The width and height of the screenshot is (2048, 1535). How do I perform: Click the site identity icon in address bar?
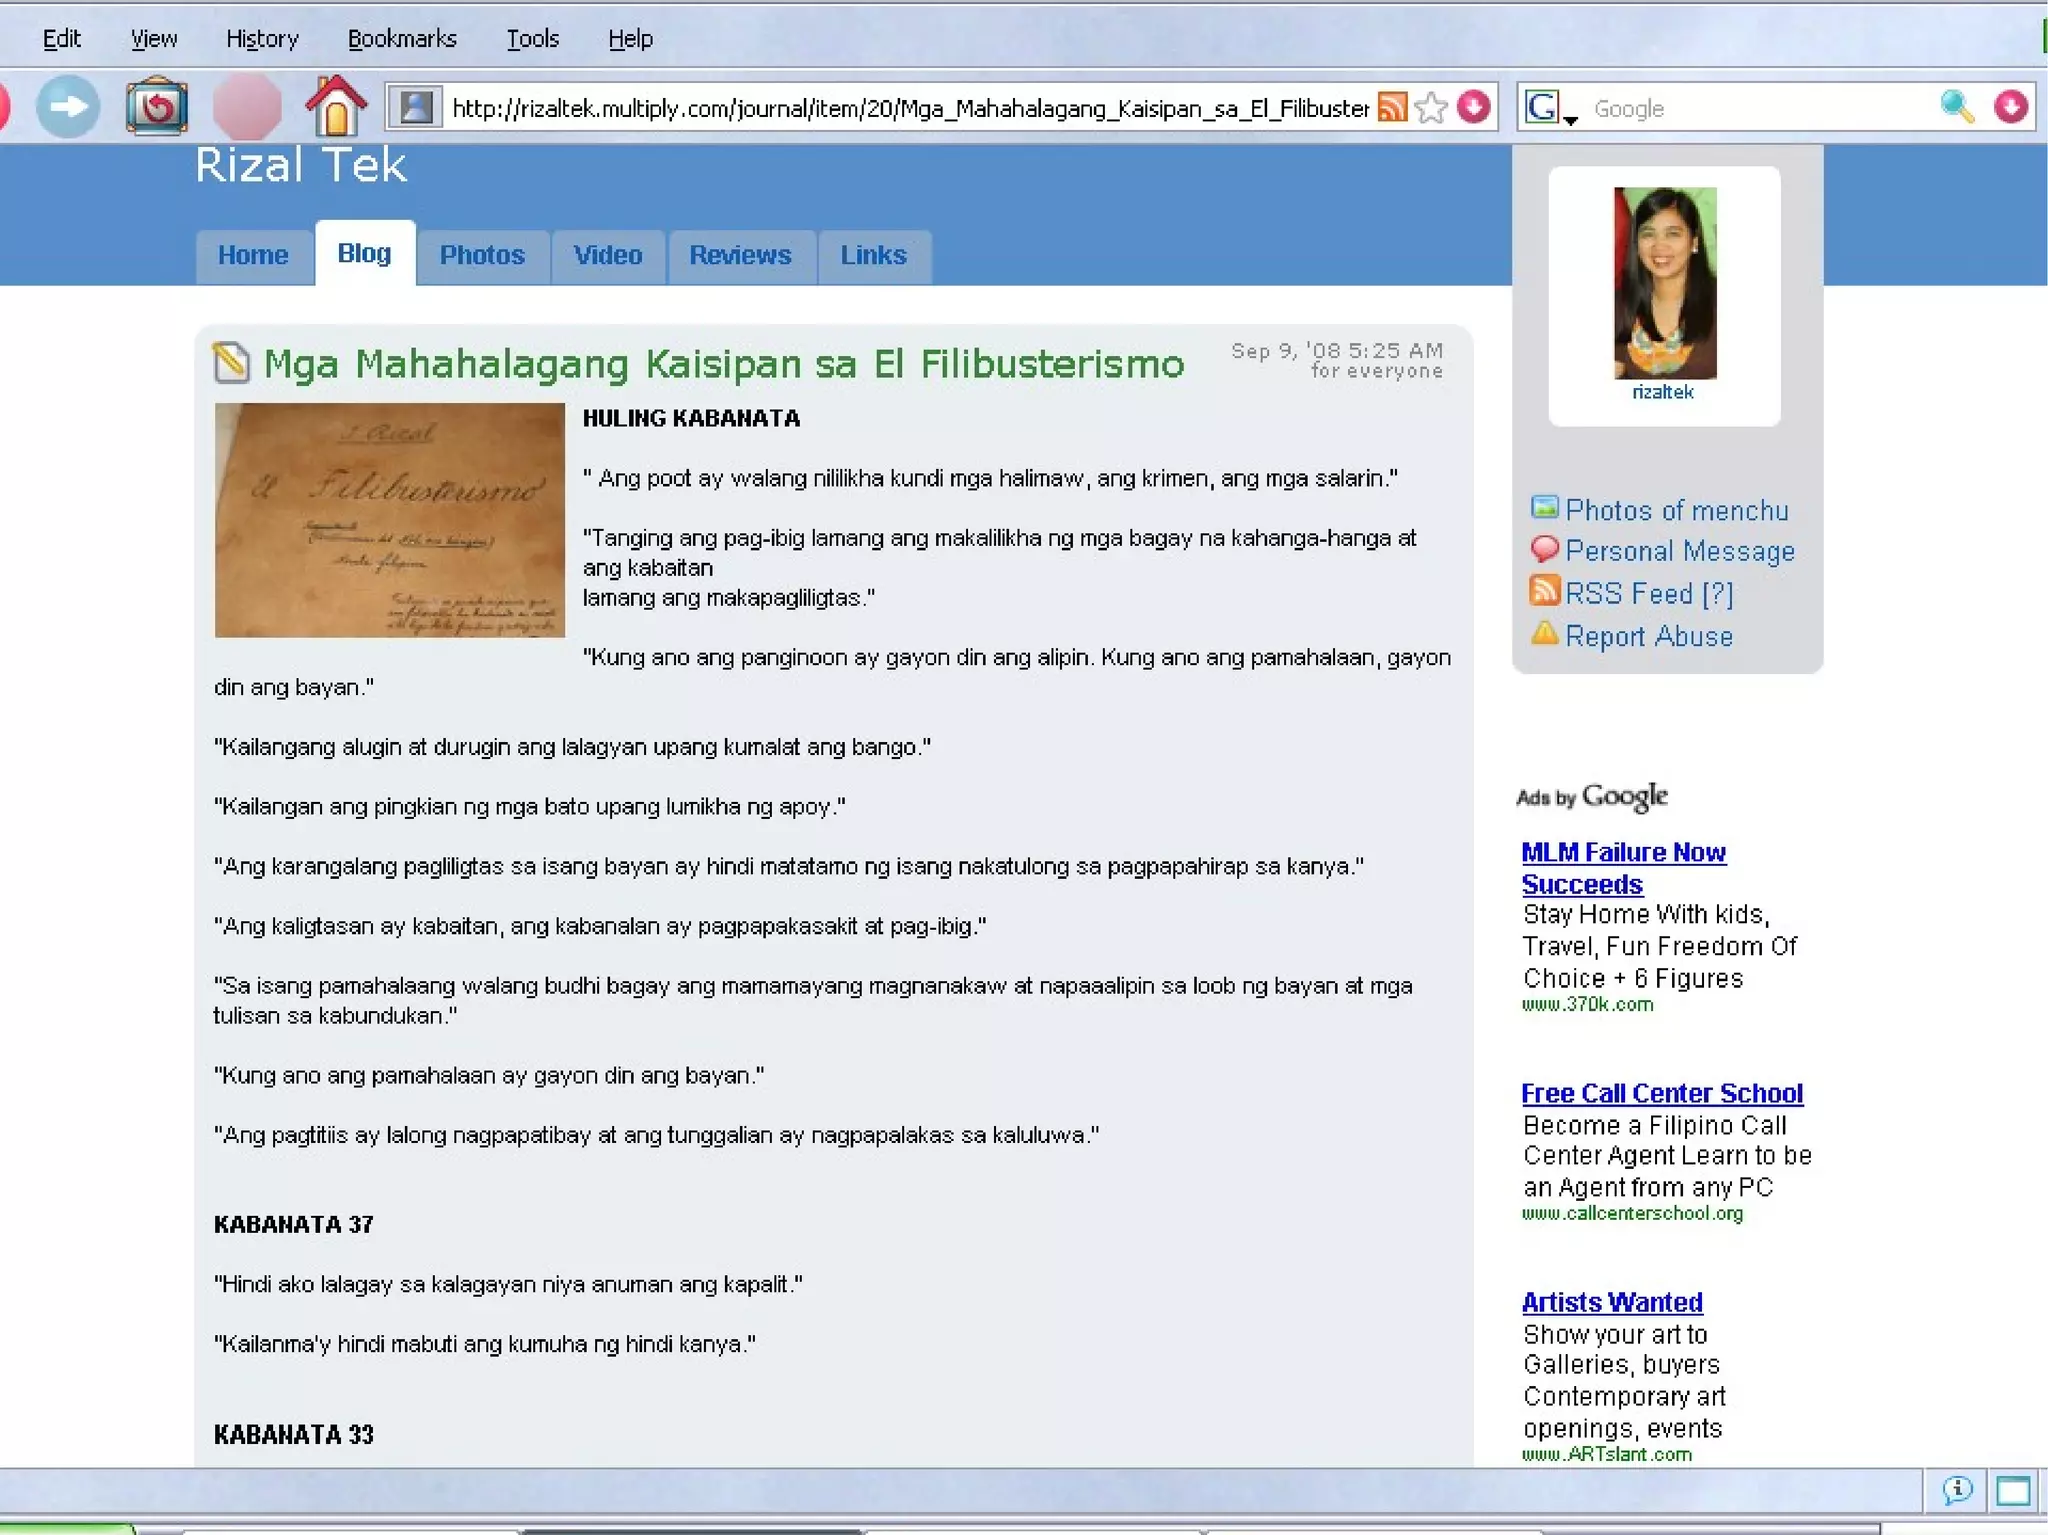pos(416,107)
